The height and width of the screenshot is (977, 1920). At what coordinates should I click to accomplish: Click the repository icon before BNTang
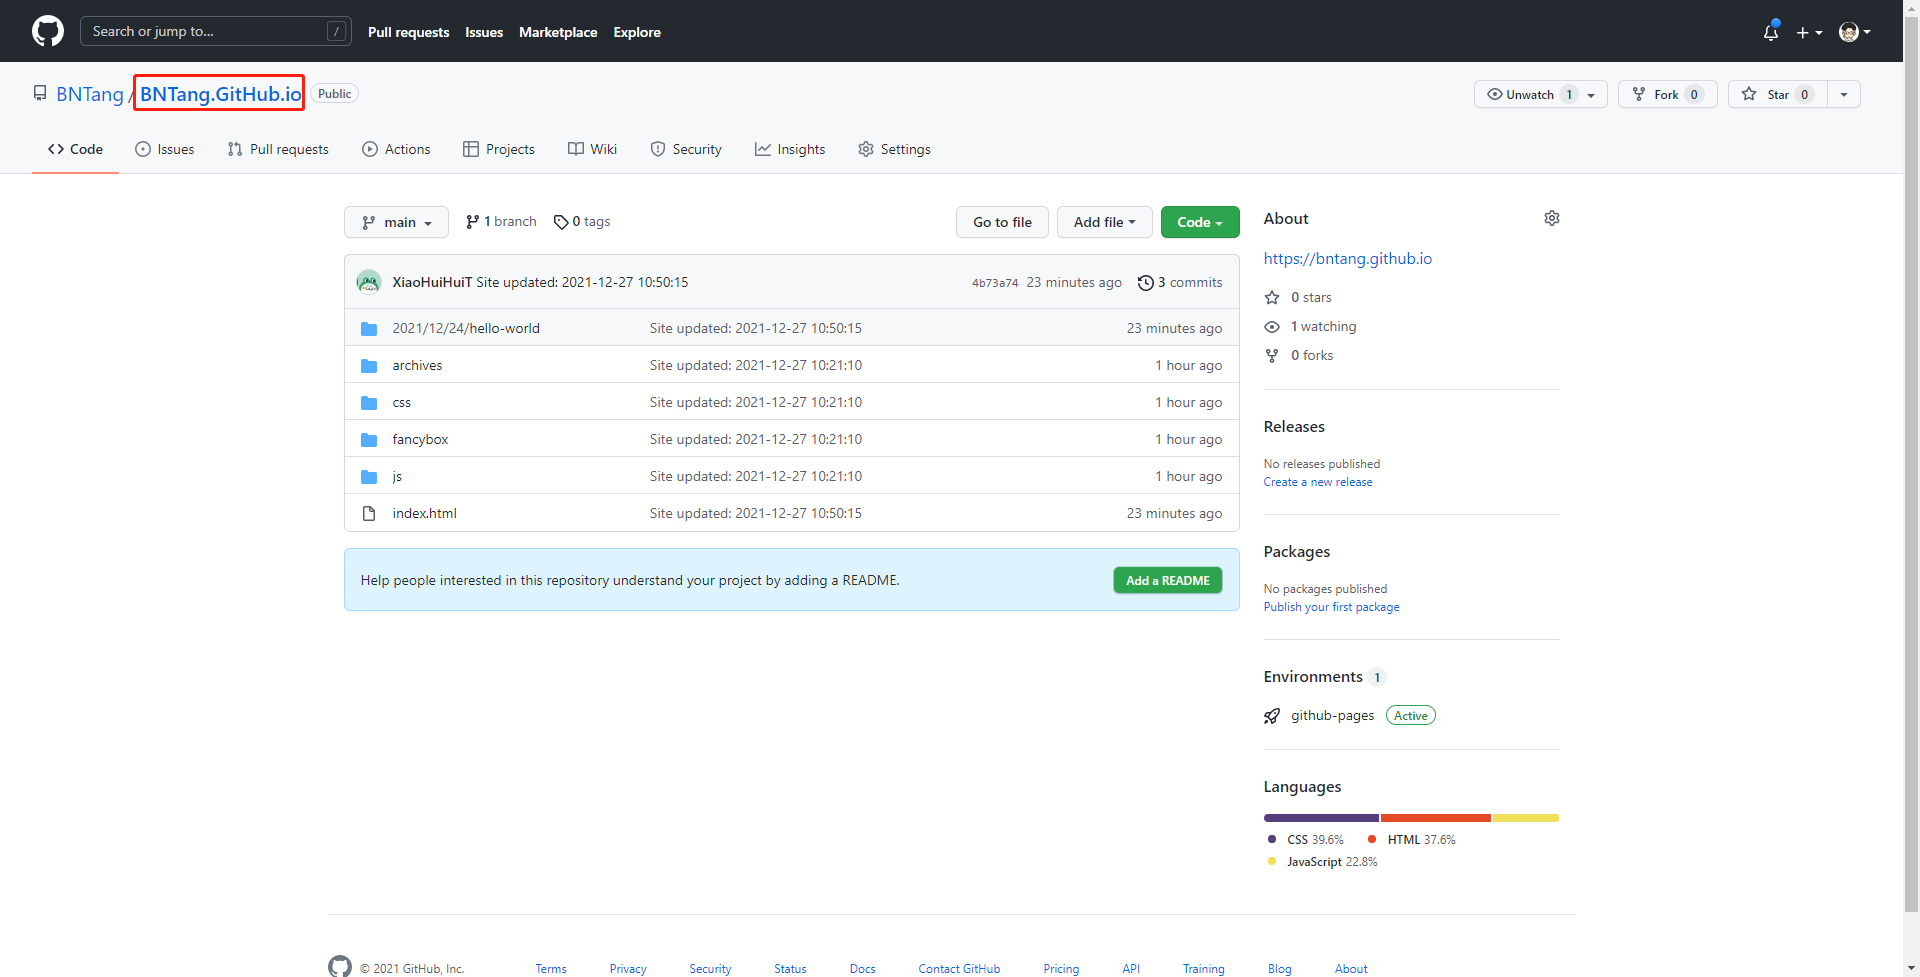pyautogui.click(x=40, y=93)
